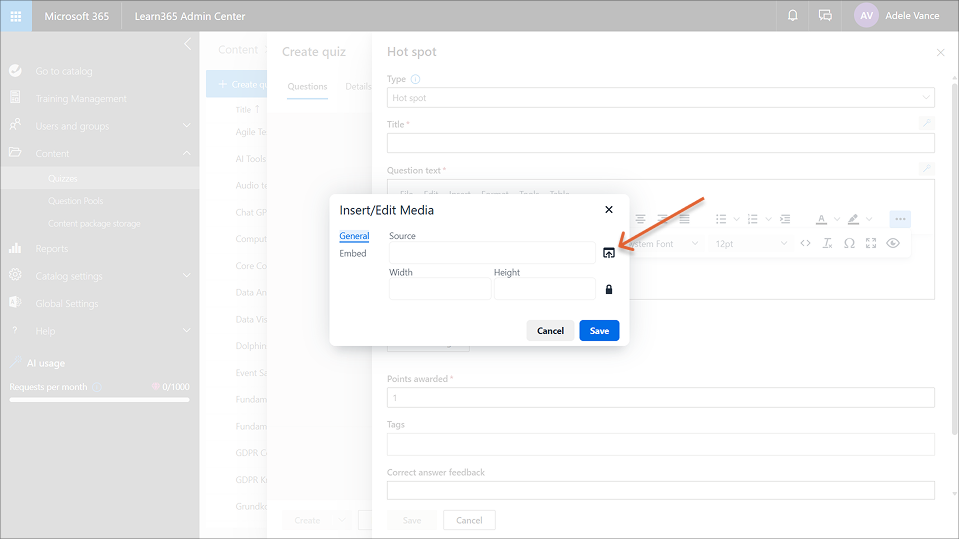Image resolution: width=959 pixels, height=539 pixels.
Task: Open the font size 12pt dropdown
Action: (751, 244)
